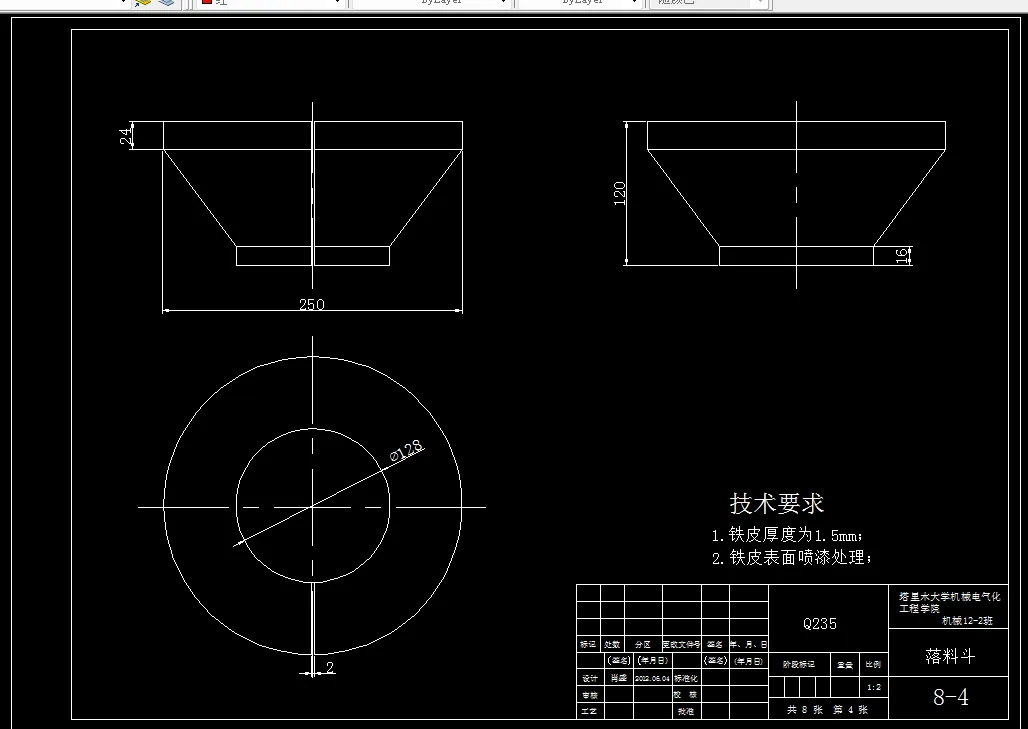Click the 塔里木大学机械电气化 school text

950,597
